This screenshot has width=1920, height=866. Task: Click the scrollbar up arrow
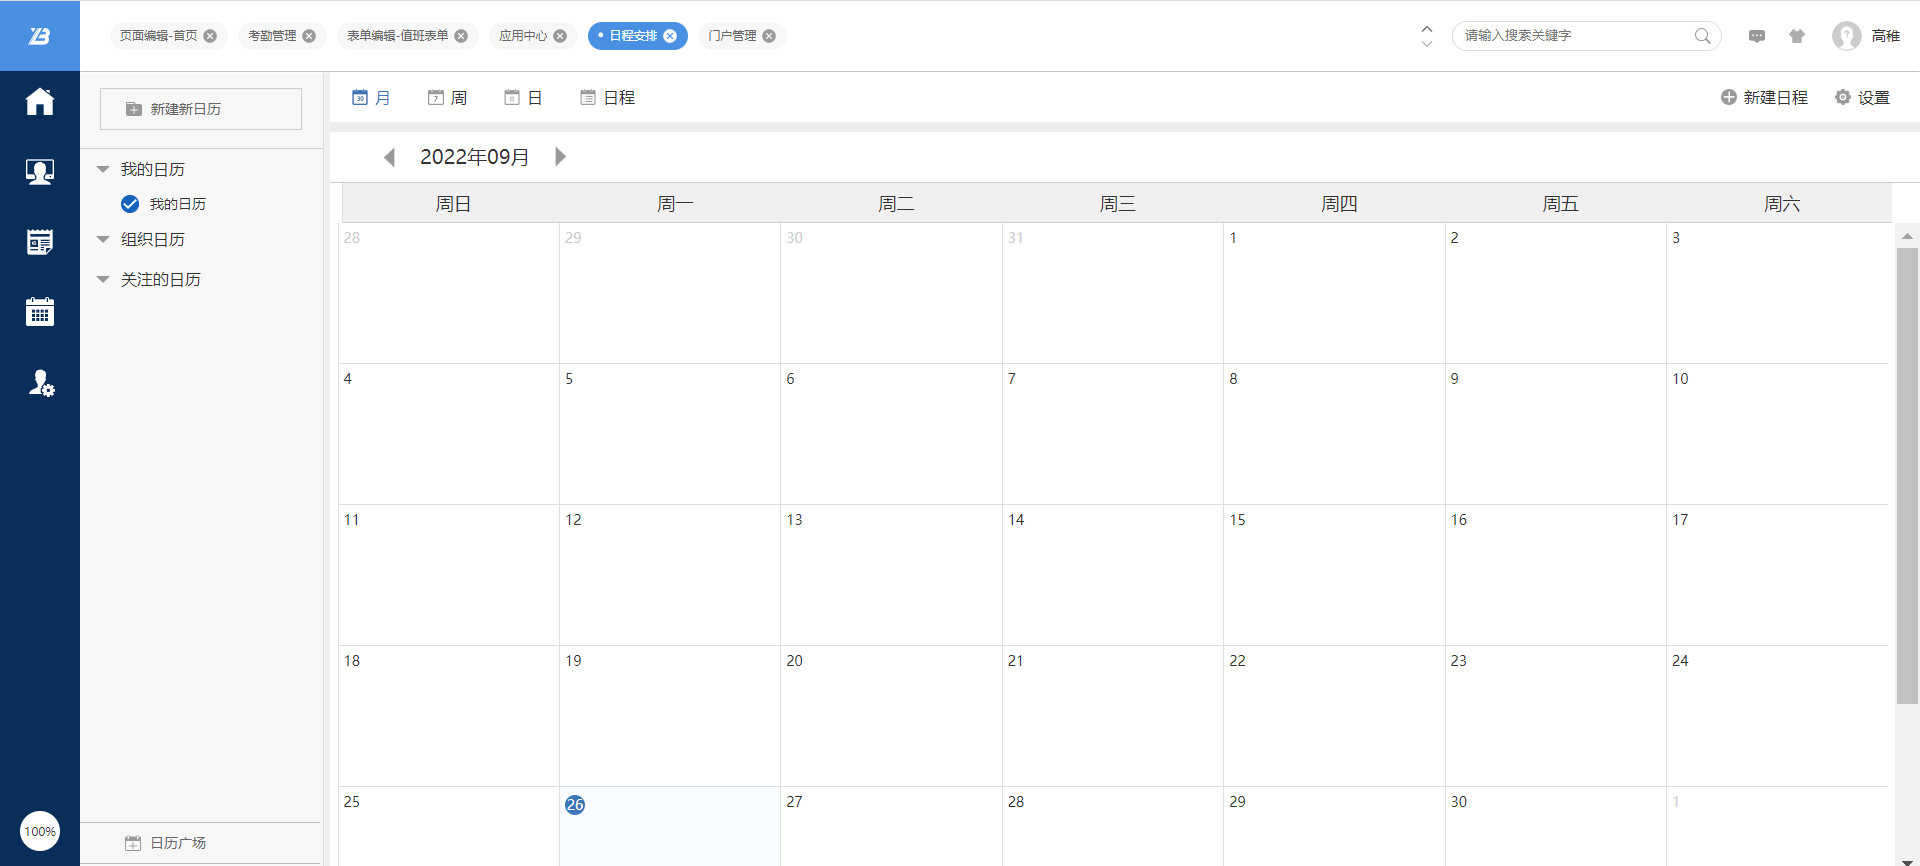pos(1907,236)
